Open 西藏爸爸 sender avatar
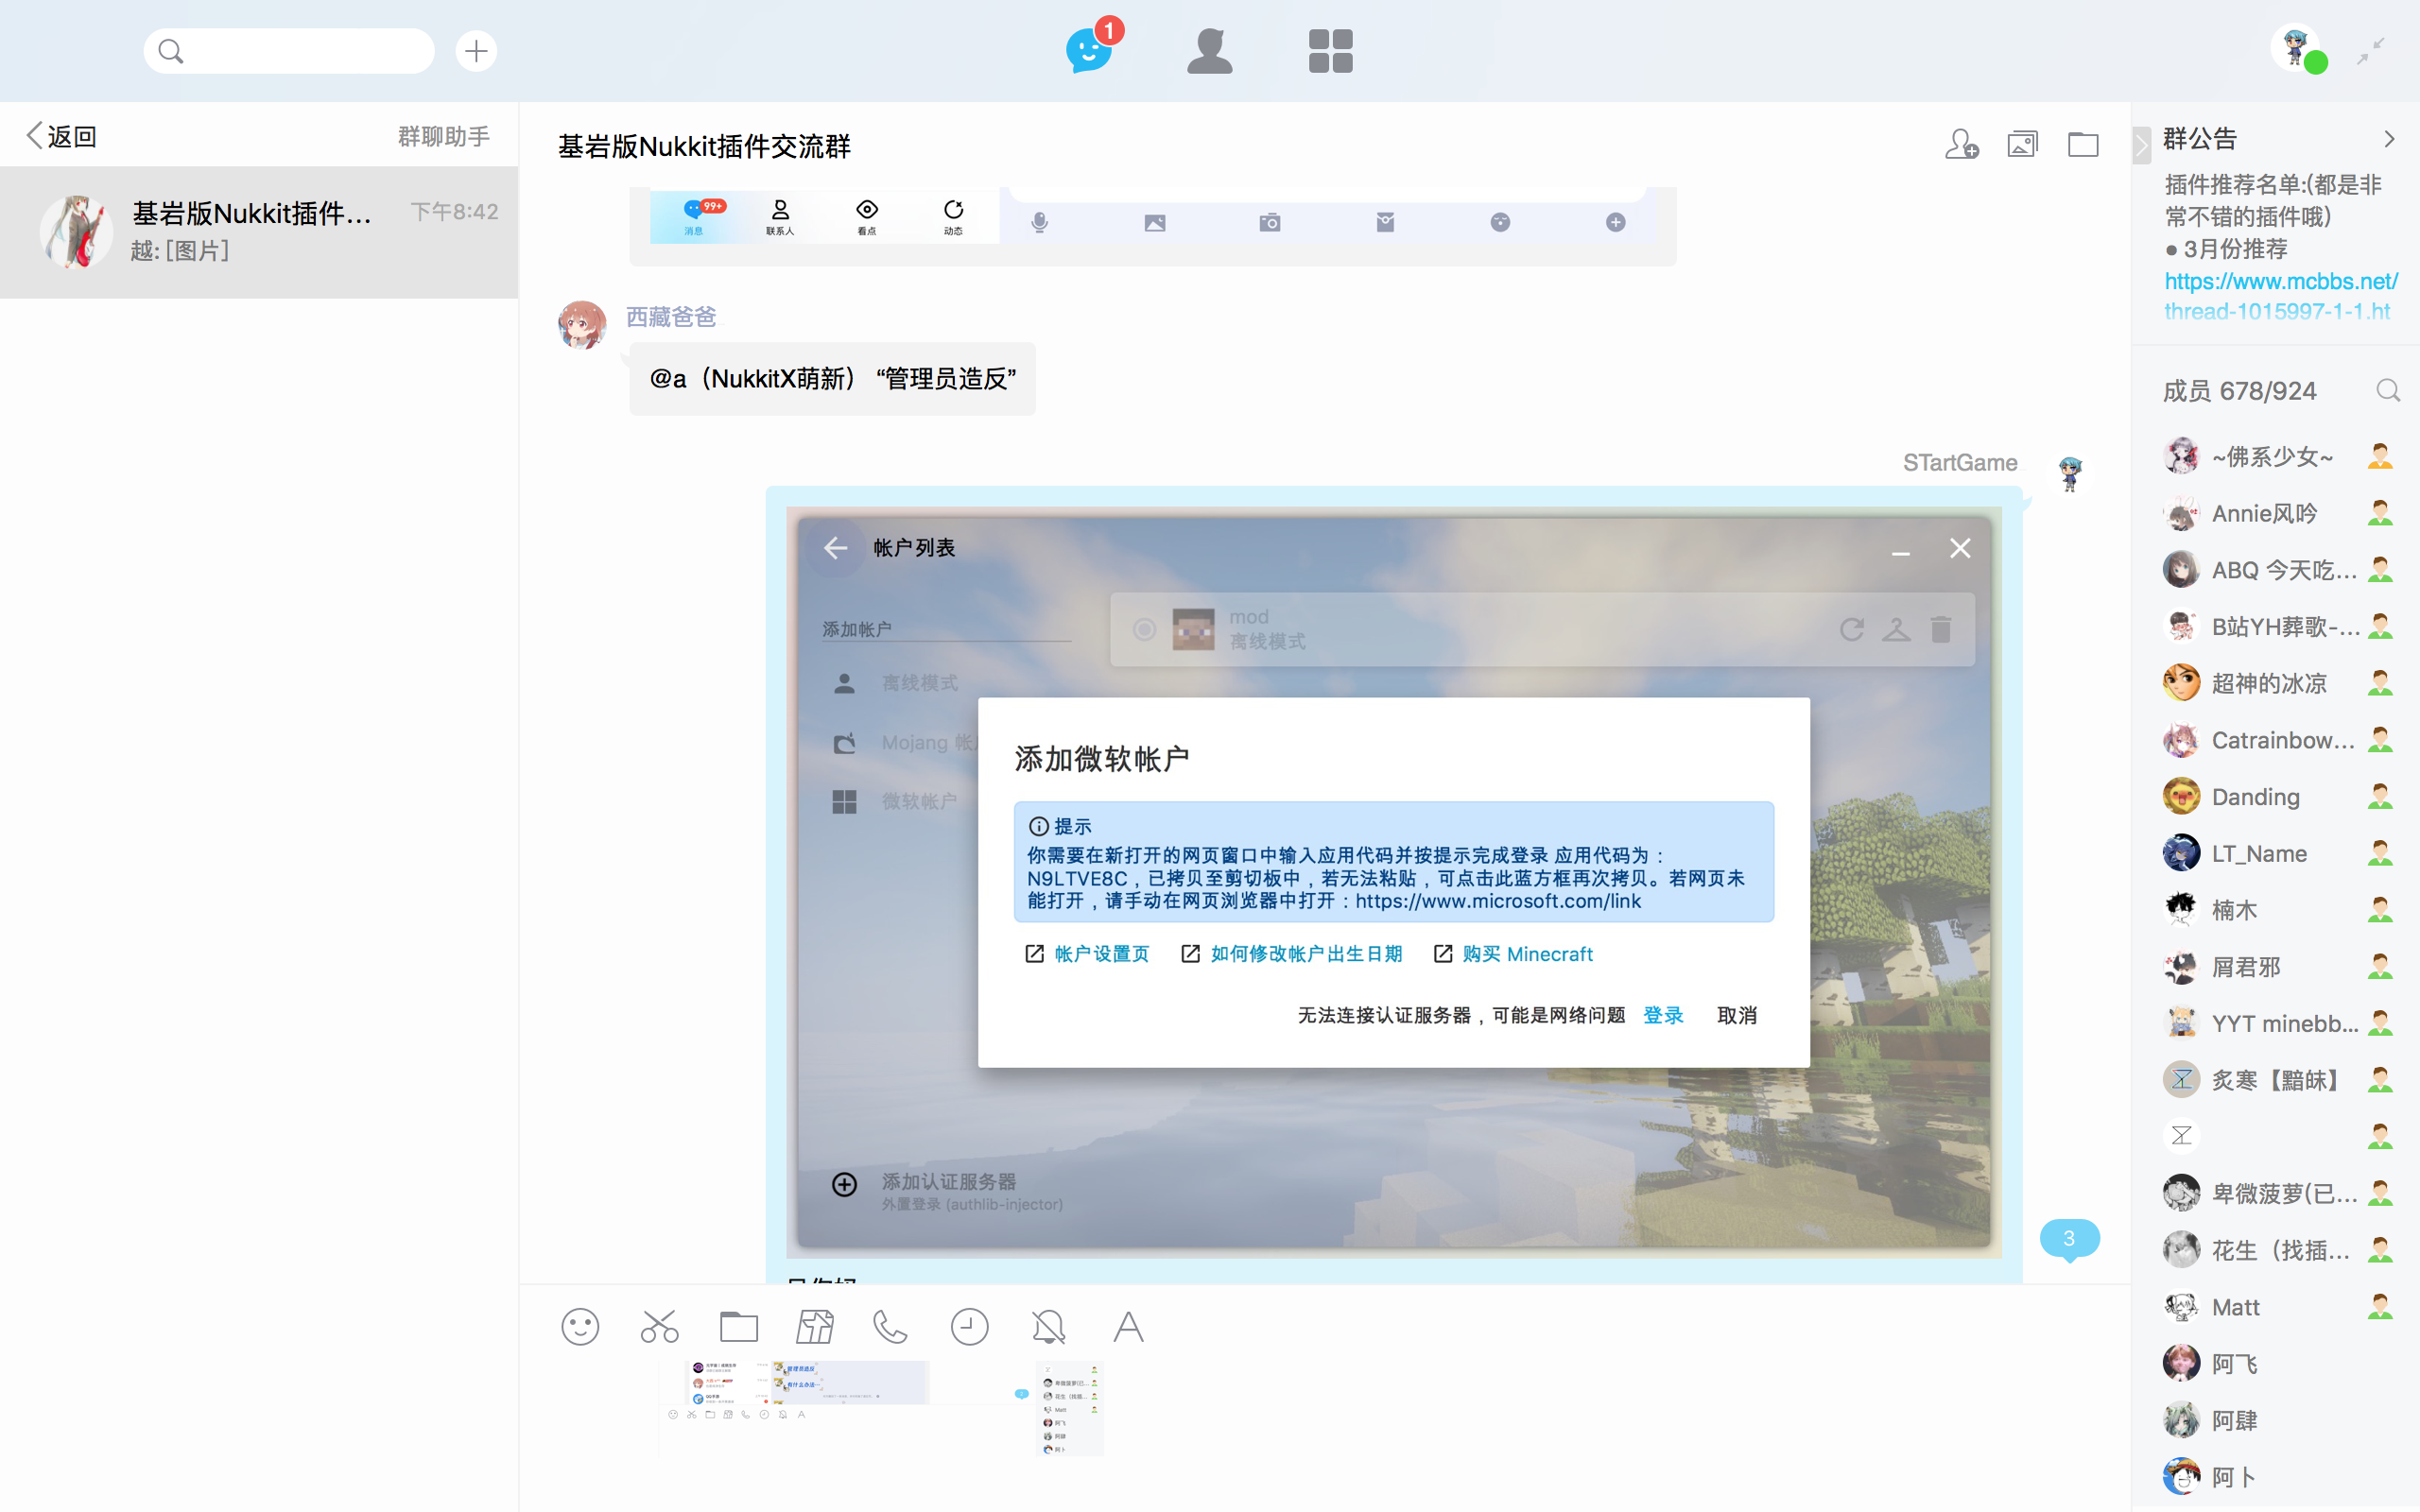 click(582, 324)
